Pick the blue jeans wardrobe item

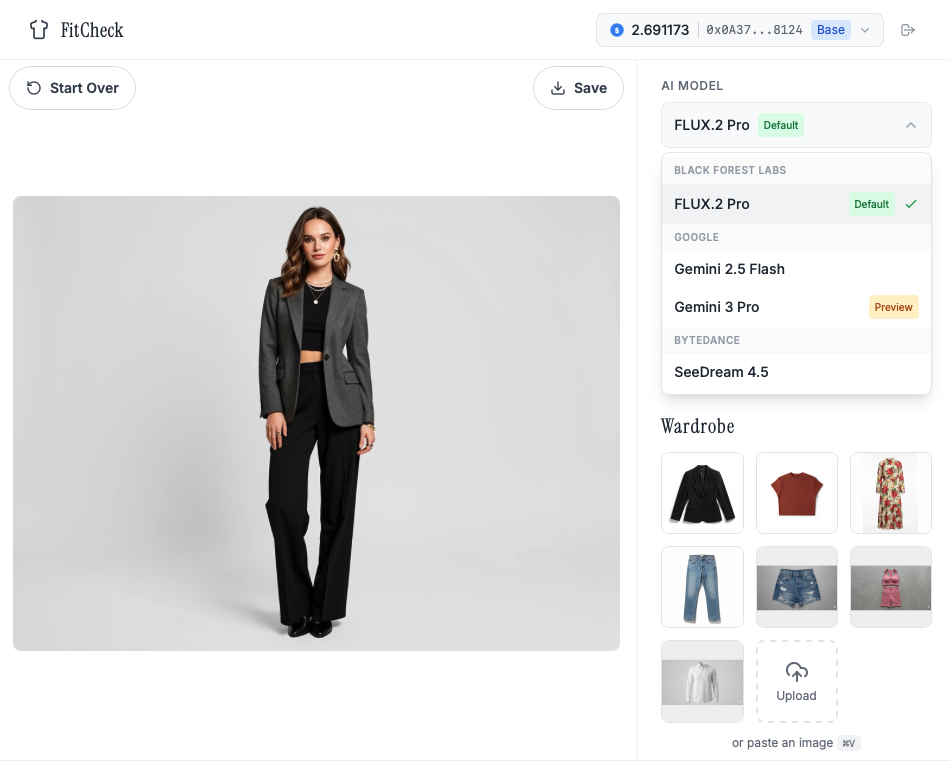click(702, 587)
